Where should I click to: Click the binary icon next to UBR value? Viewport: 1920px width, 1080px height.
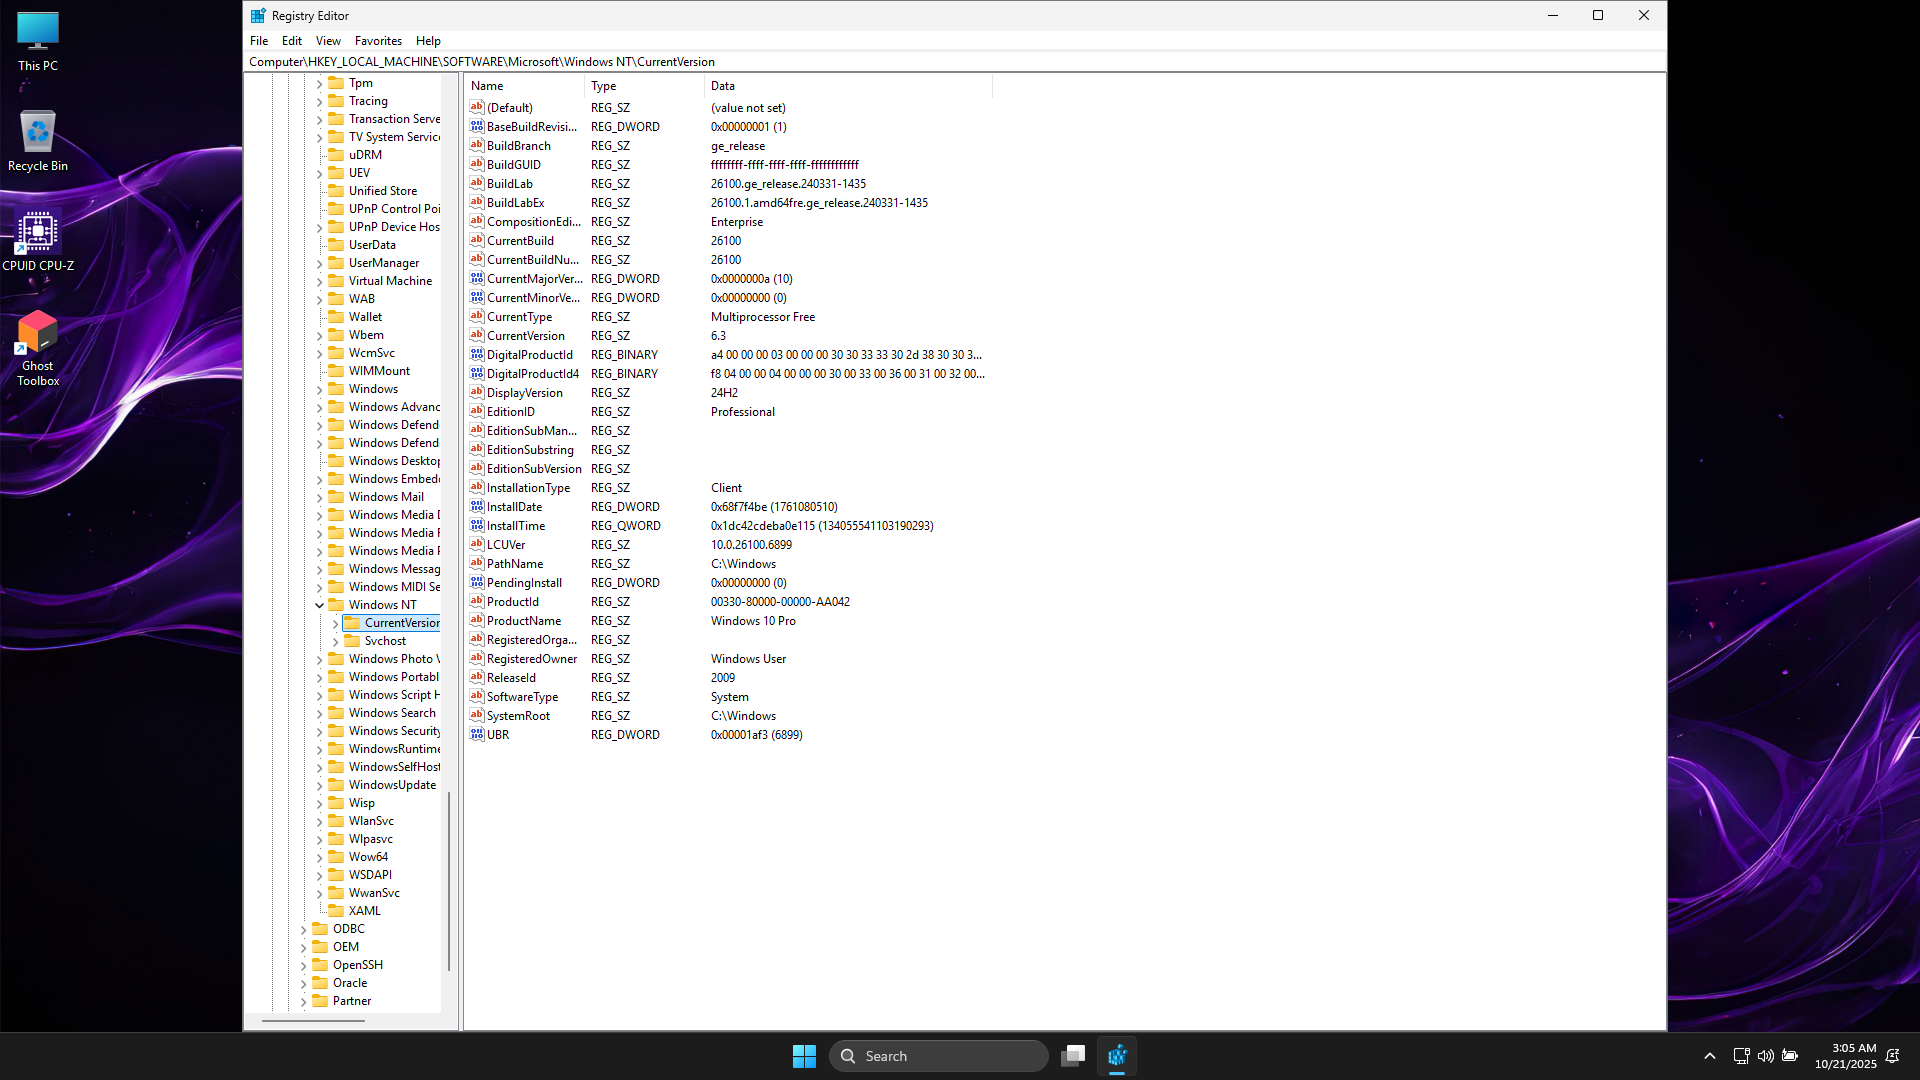pyautogui.click(x=477, y=734)
